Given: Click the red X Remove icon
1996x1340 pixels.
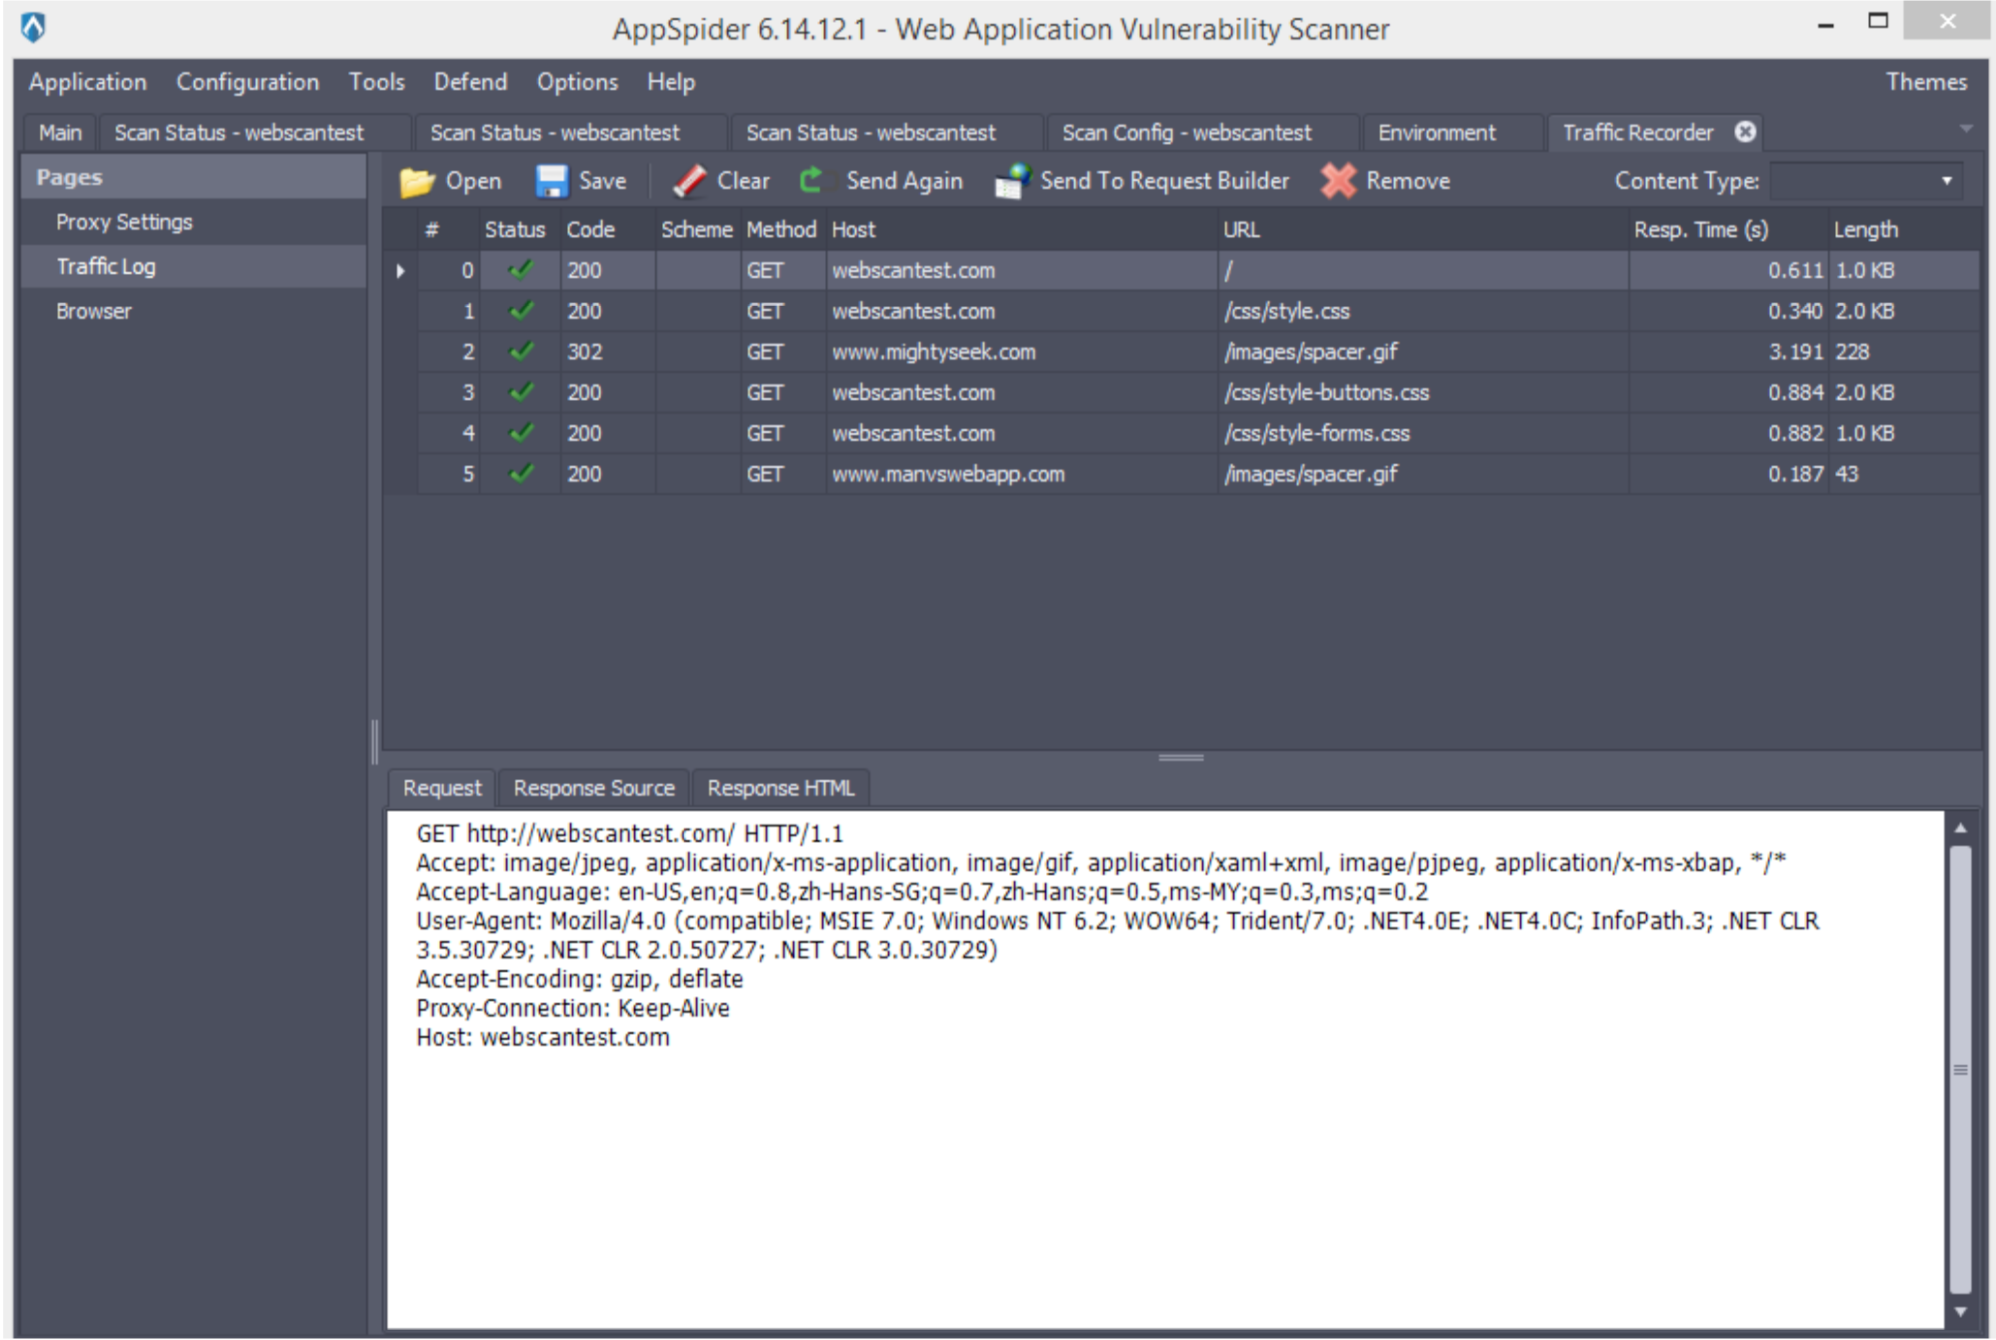Looking at the screenshot, I should pos(1338,181).
